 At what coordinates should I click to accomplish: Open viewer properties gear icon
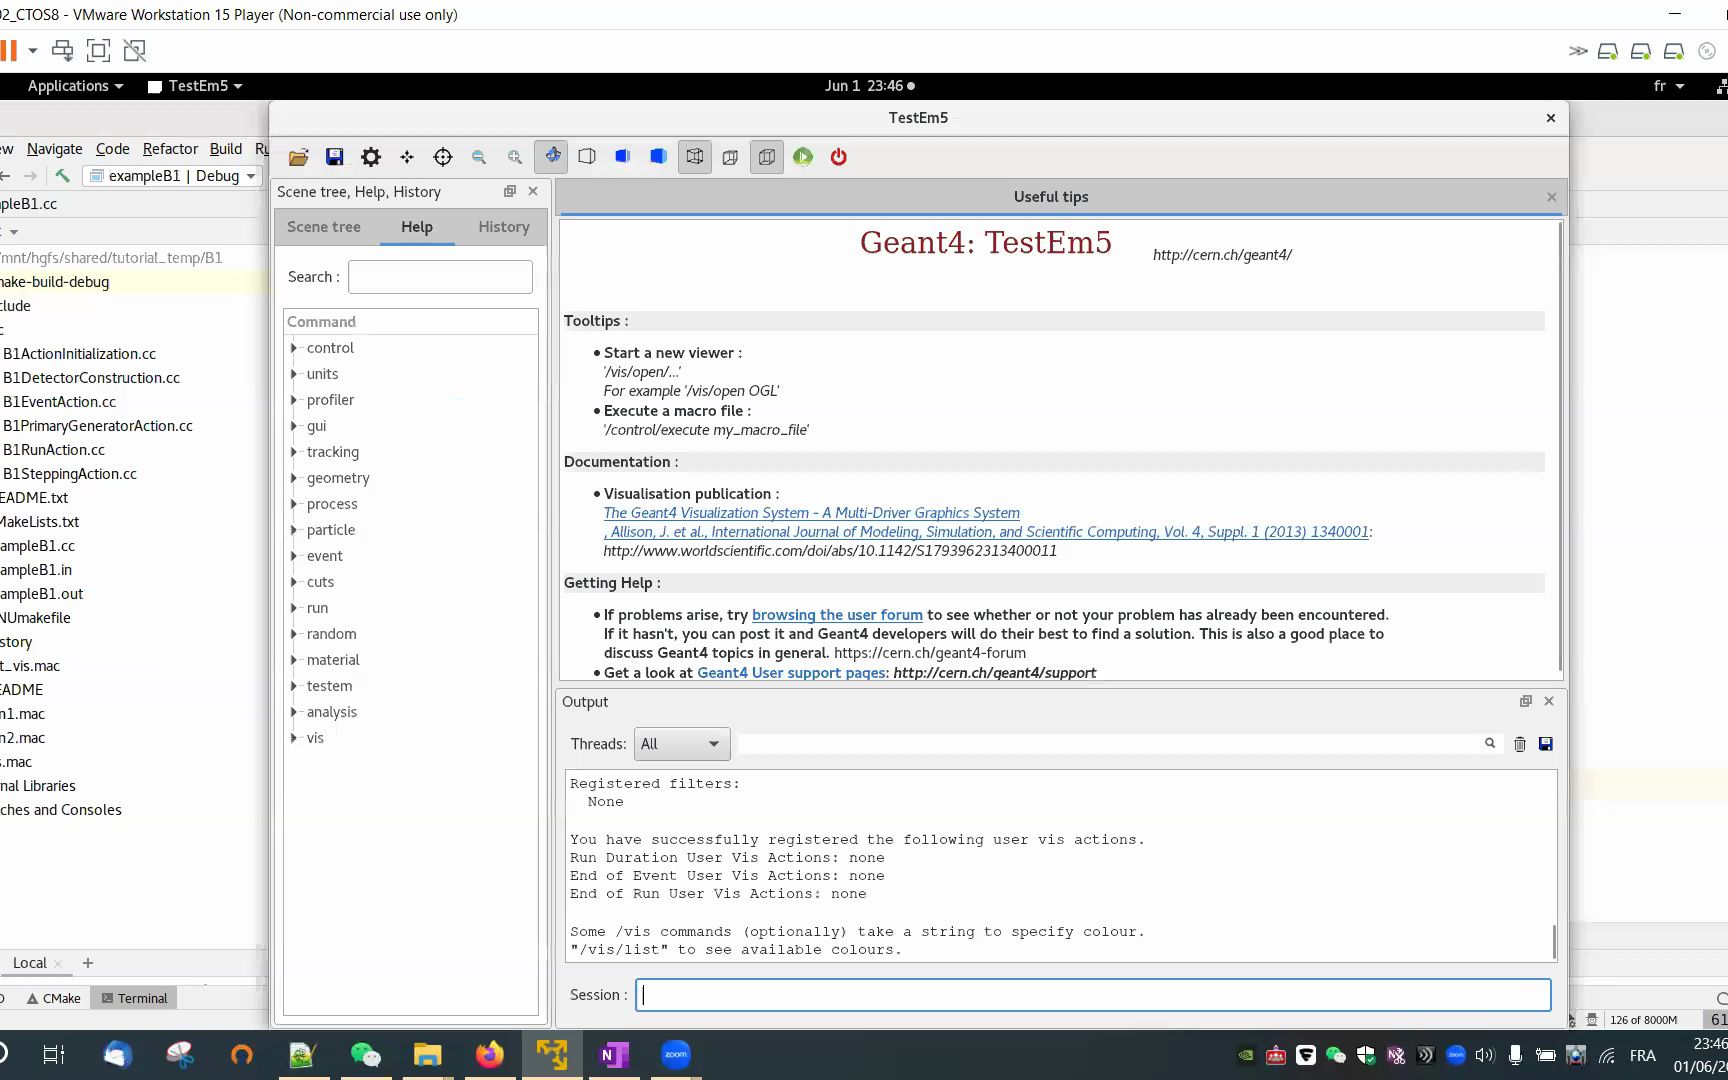coord(371,157)
